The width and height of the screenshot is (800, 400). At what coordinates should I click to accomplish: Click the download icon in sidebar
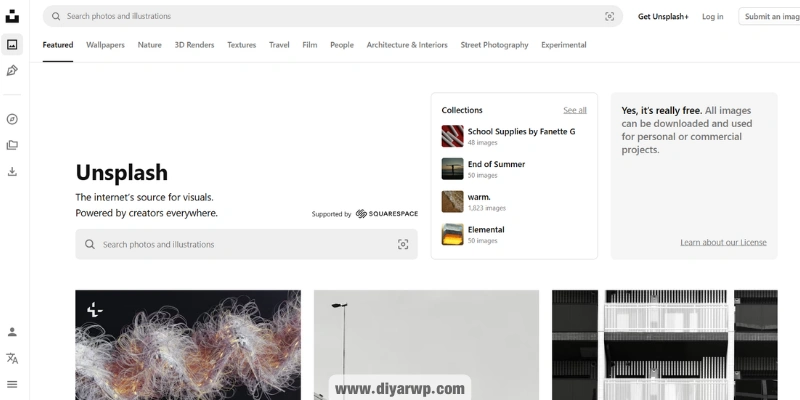(12, 171)
